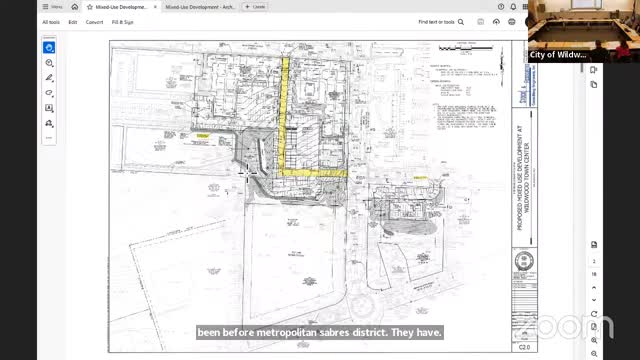This screenshot has height=360, width=640.
Task: Select the add text box tool
Action: (x=49, y=108)
